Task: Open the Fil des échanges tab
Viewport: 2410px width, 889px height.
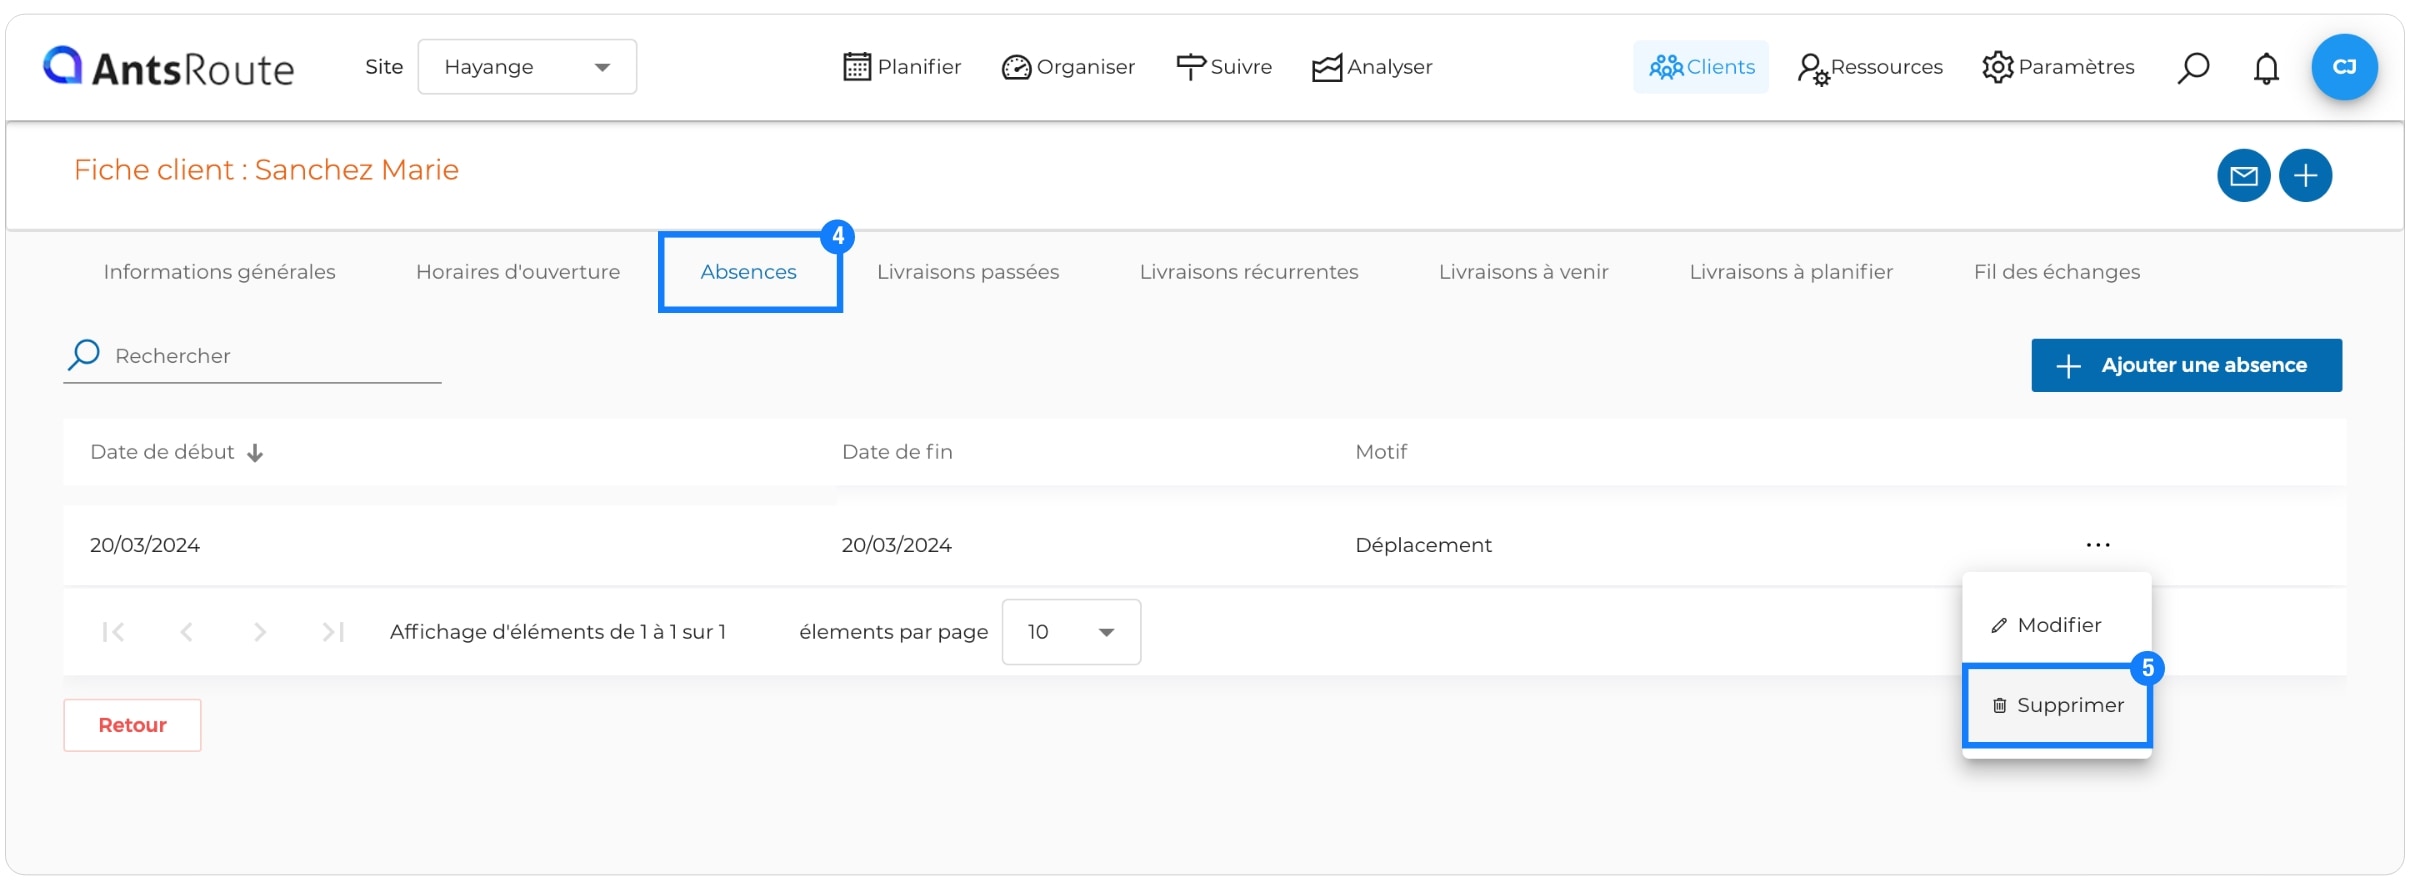Action: [2057, 272]
